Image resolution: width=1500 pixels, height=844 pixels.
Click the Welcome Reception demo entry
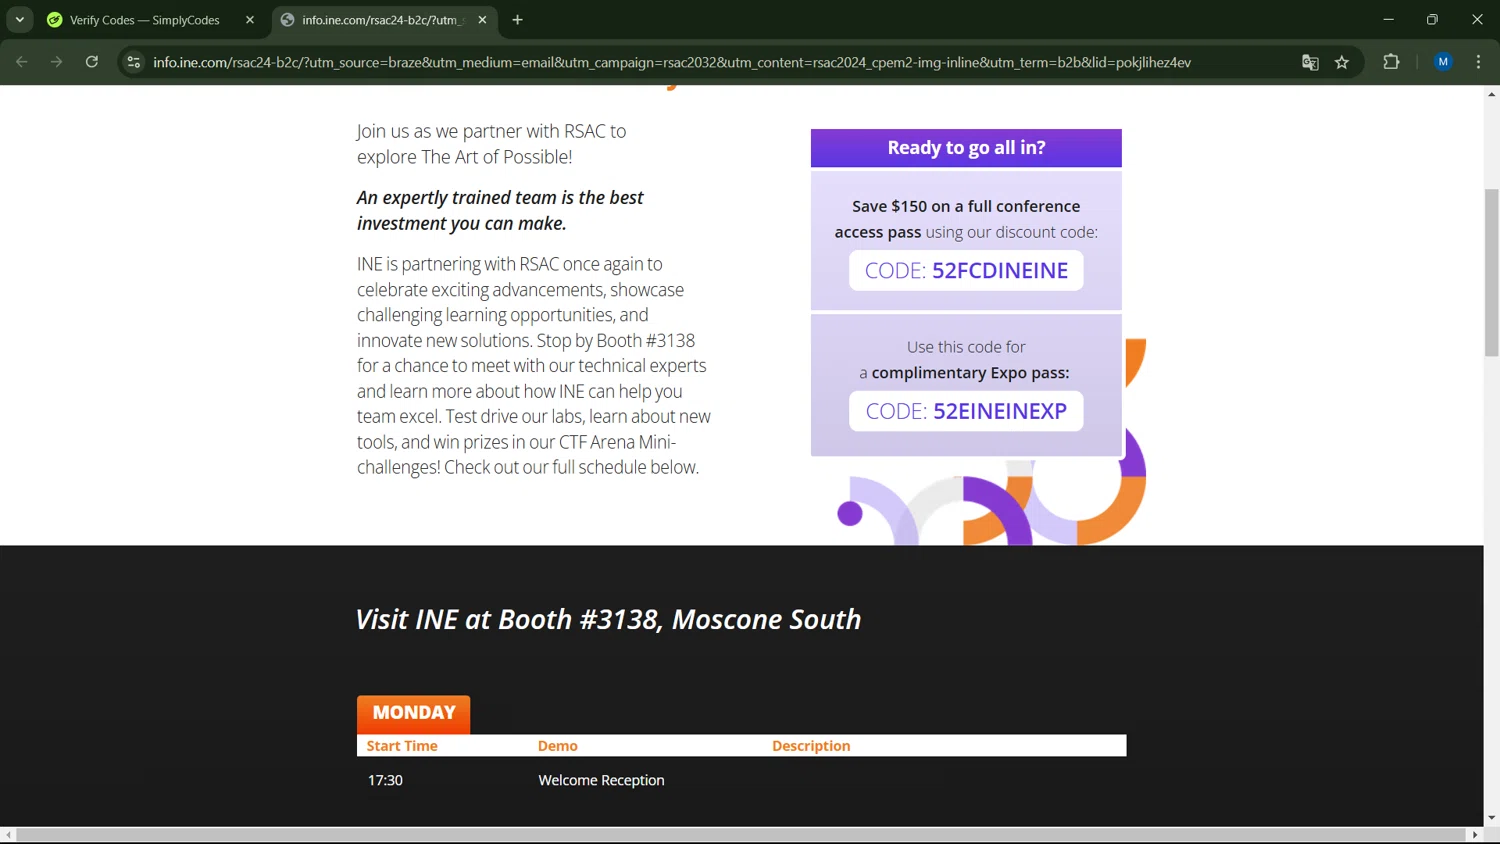click(601, 780)
